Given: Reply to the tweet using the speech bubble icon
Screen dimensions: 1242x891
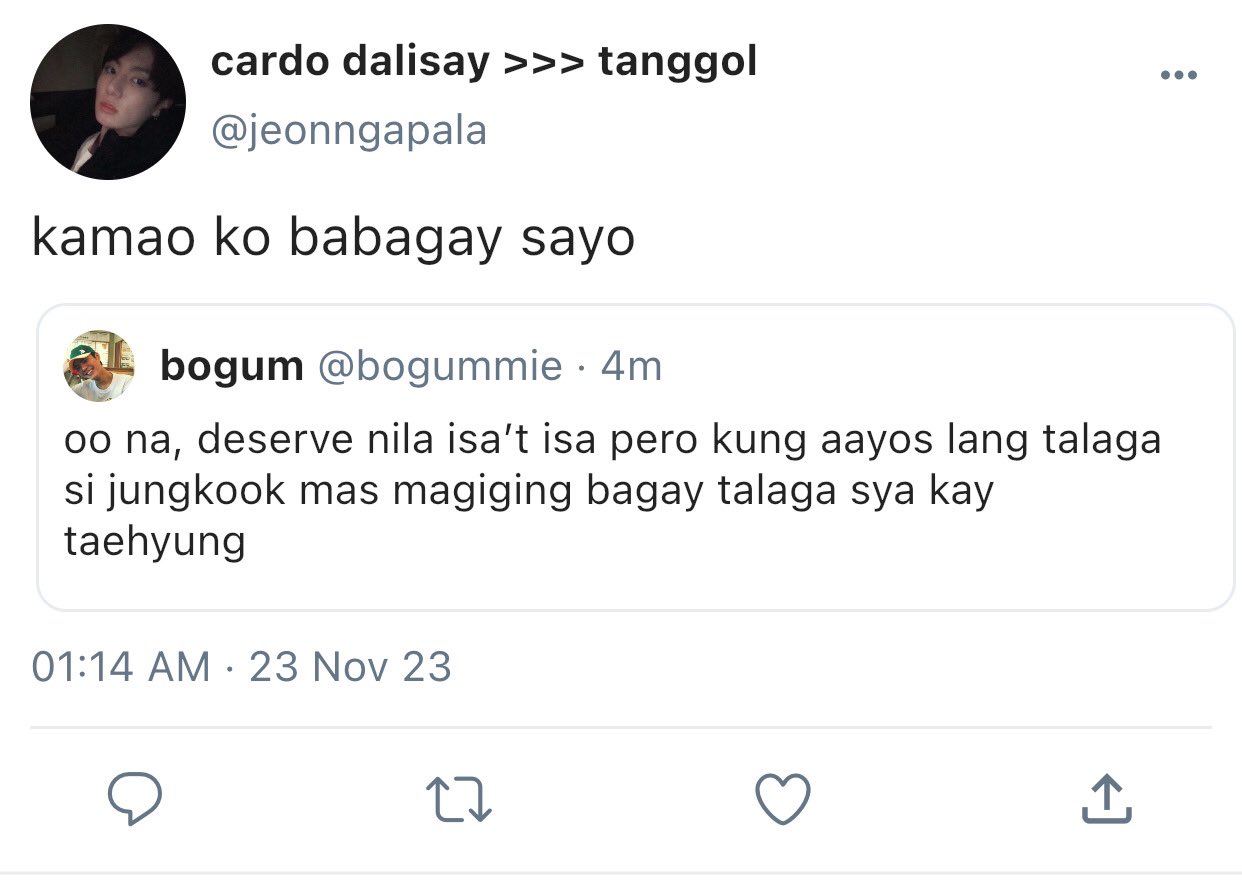Looking at the screenshot, I should pyautogui.click(x=135, y=798).
